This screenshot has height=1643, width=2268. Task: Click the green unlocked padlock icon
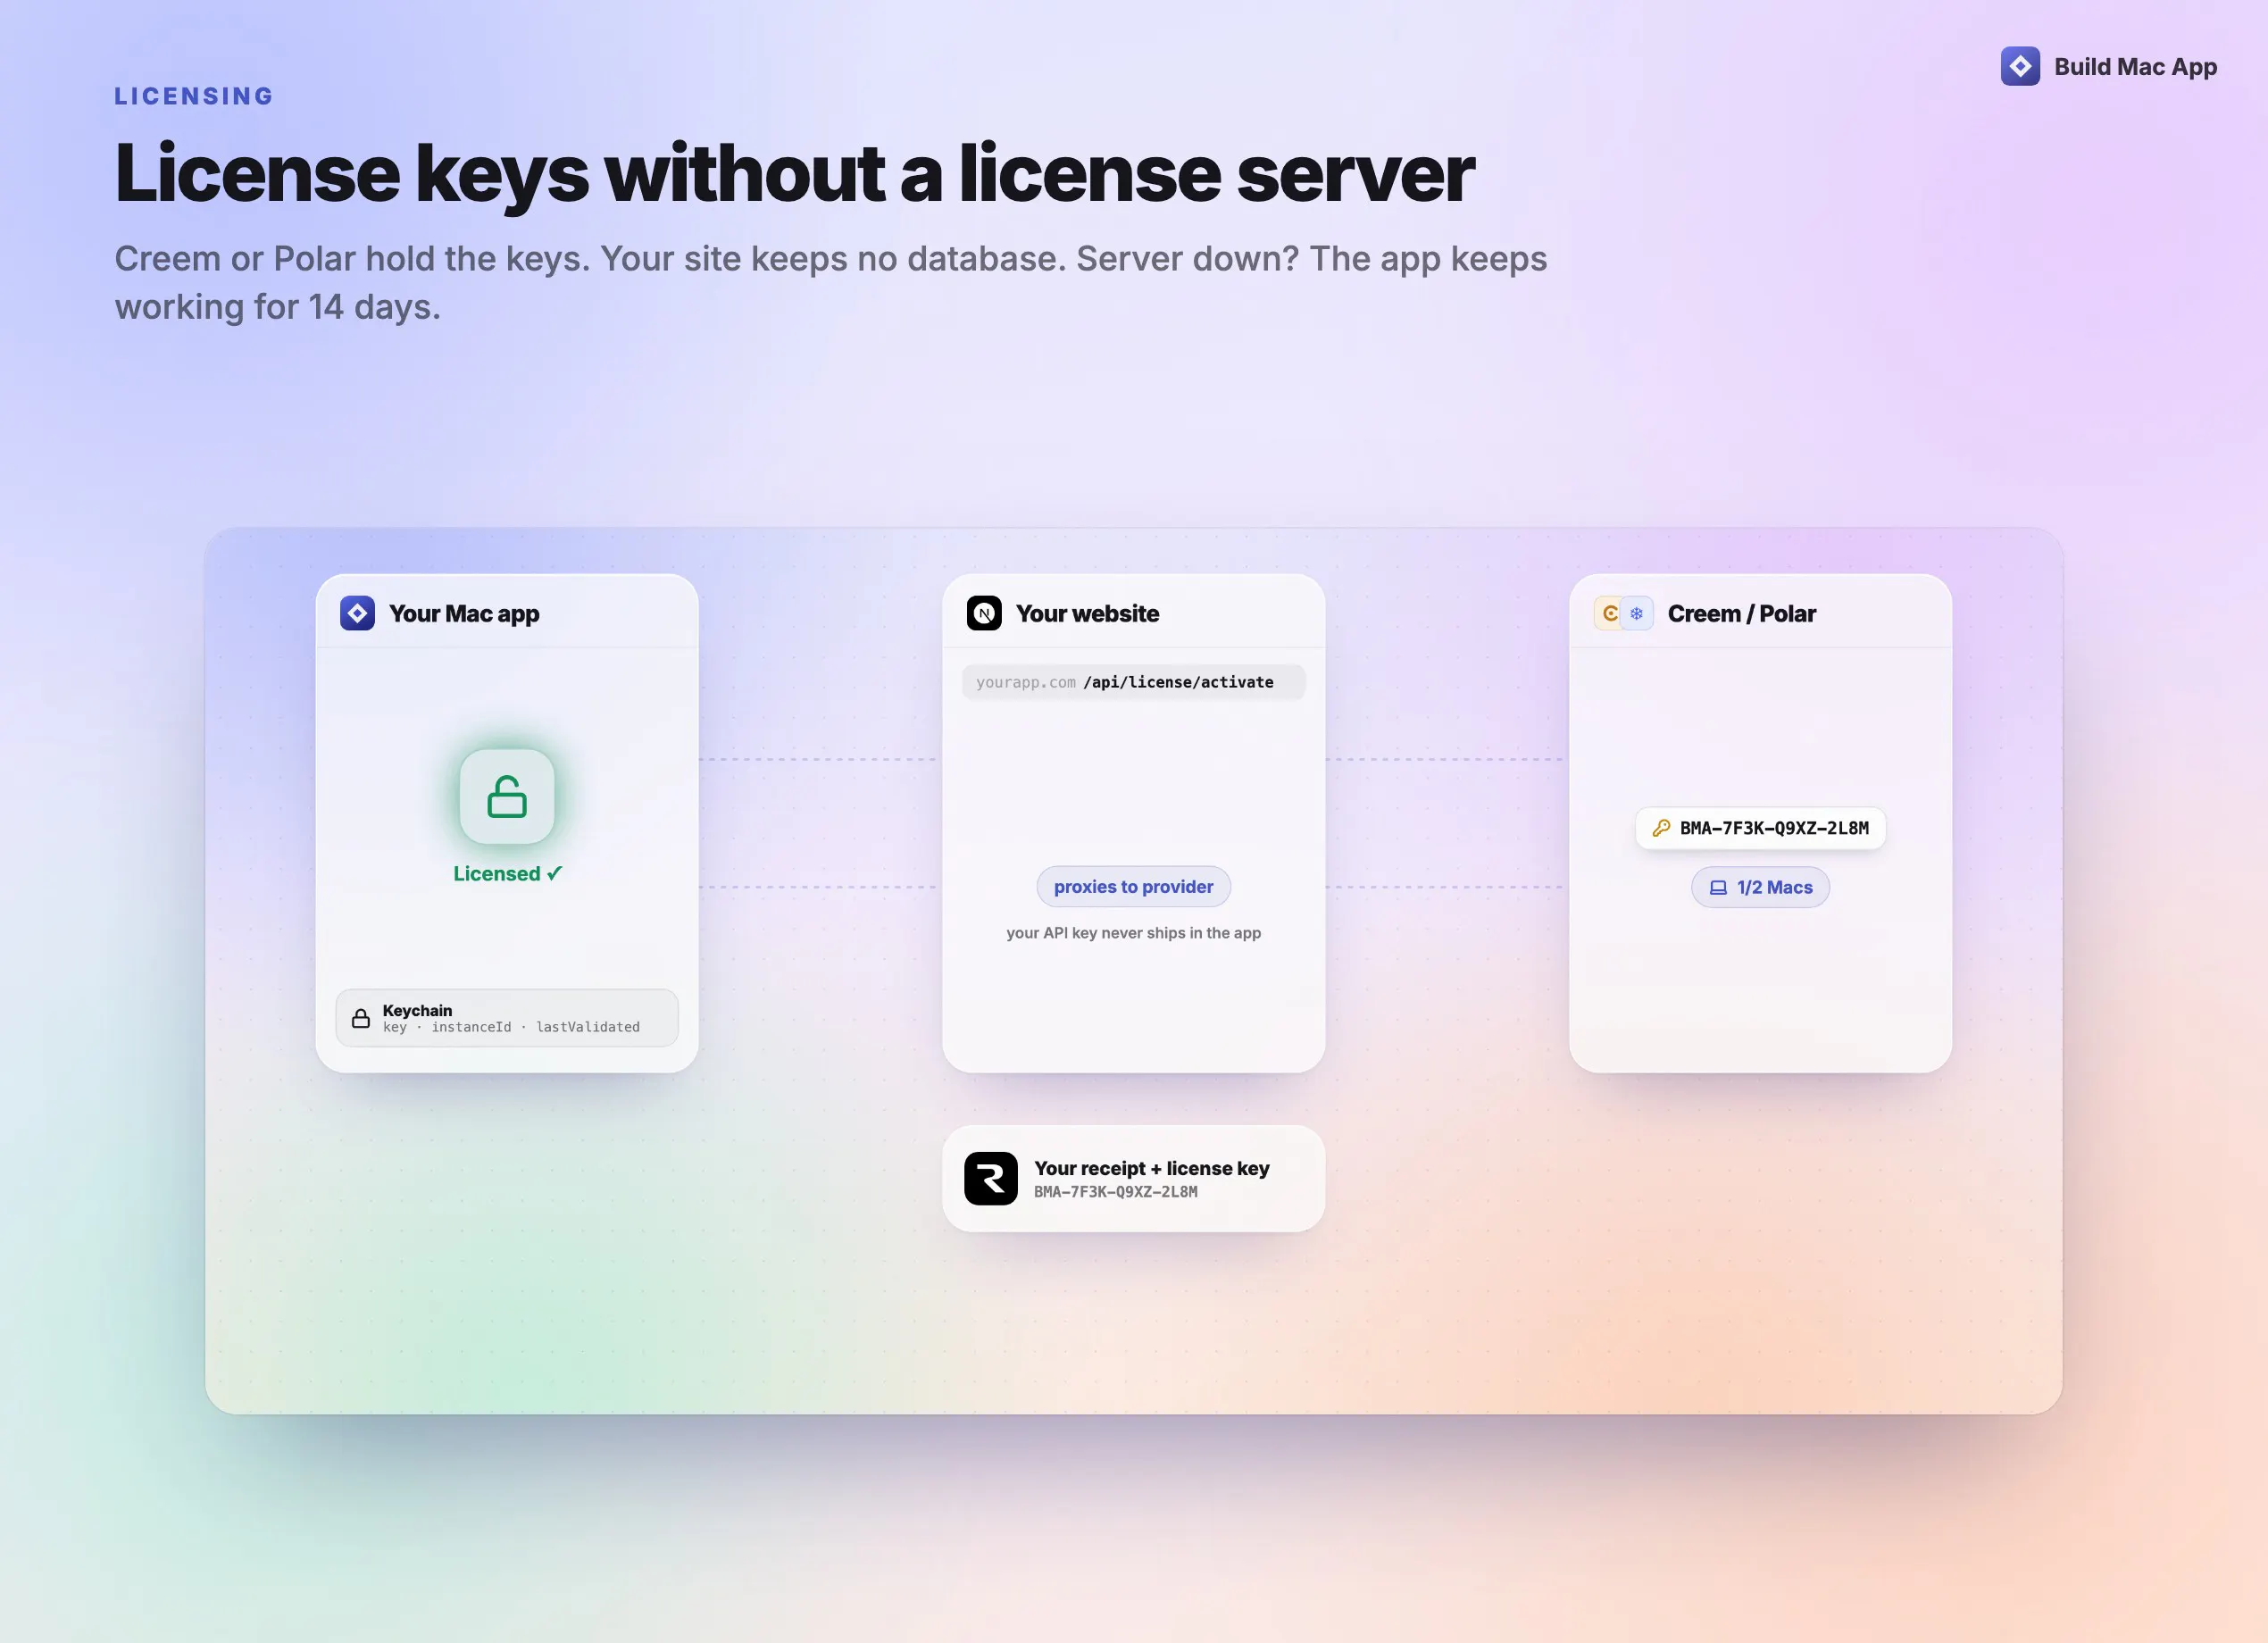pos(507,797)
